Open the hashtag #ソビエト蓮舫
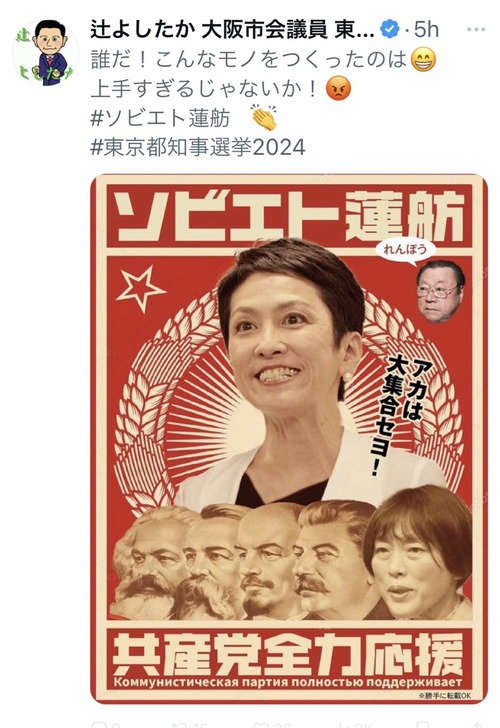The height and width of the screenshot is (728, 500). 160,118
